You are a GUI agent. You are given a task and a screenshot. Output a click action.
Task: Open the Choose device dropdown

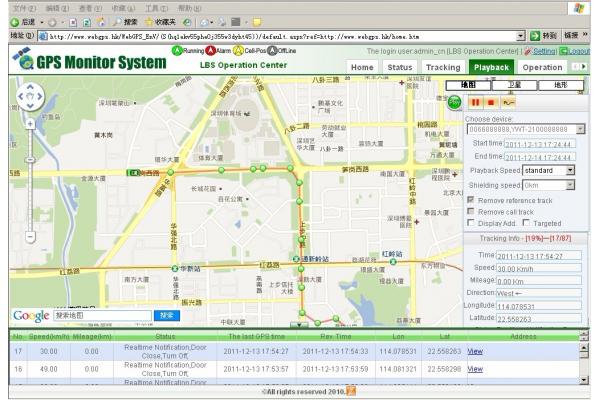(580, 129)
